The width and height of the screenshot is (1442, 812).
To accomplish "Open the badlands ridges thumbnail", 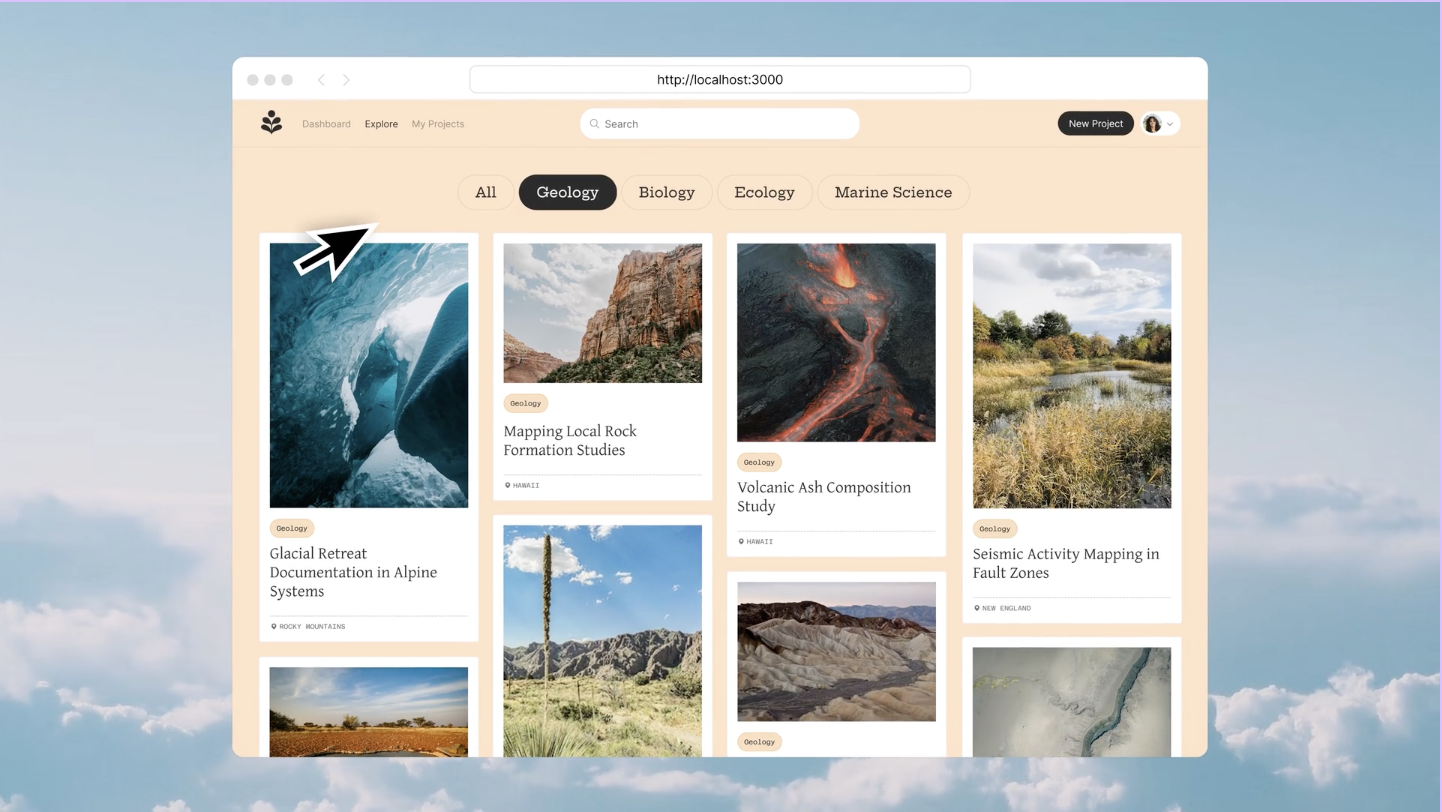I will point(837,652).
